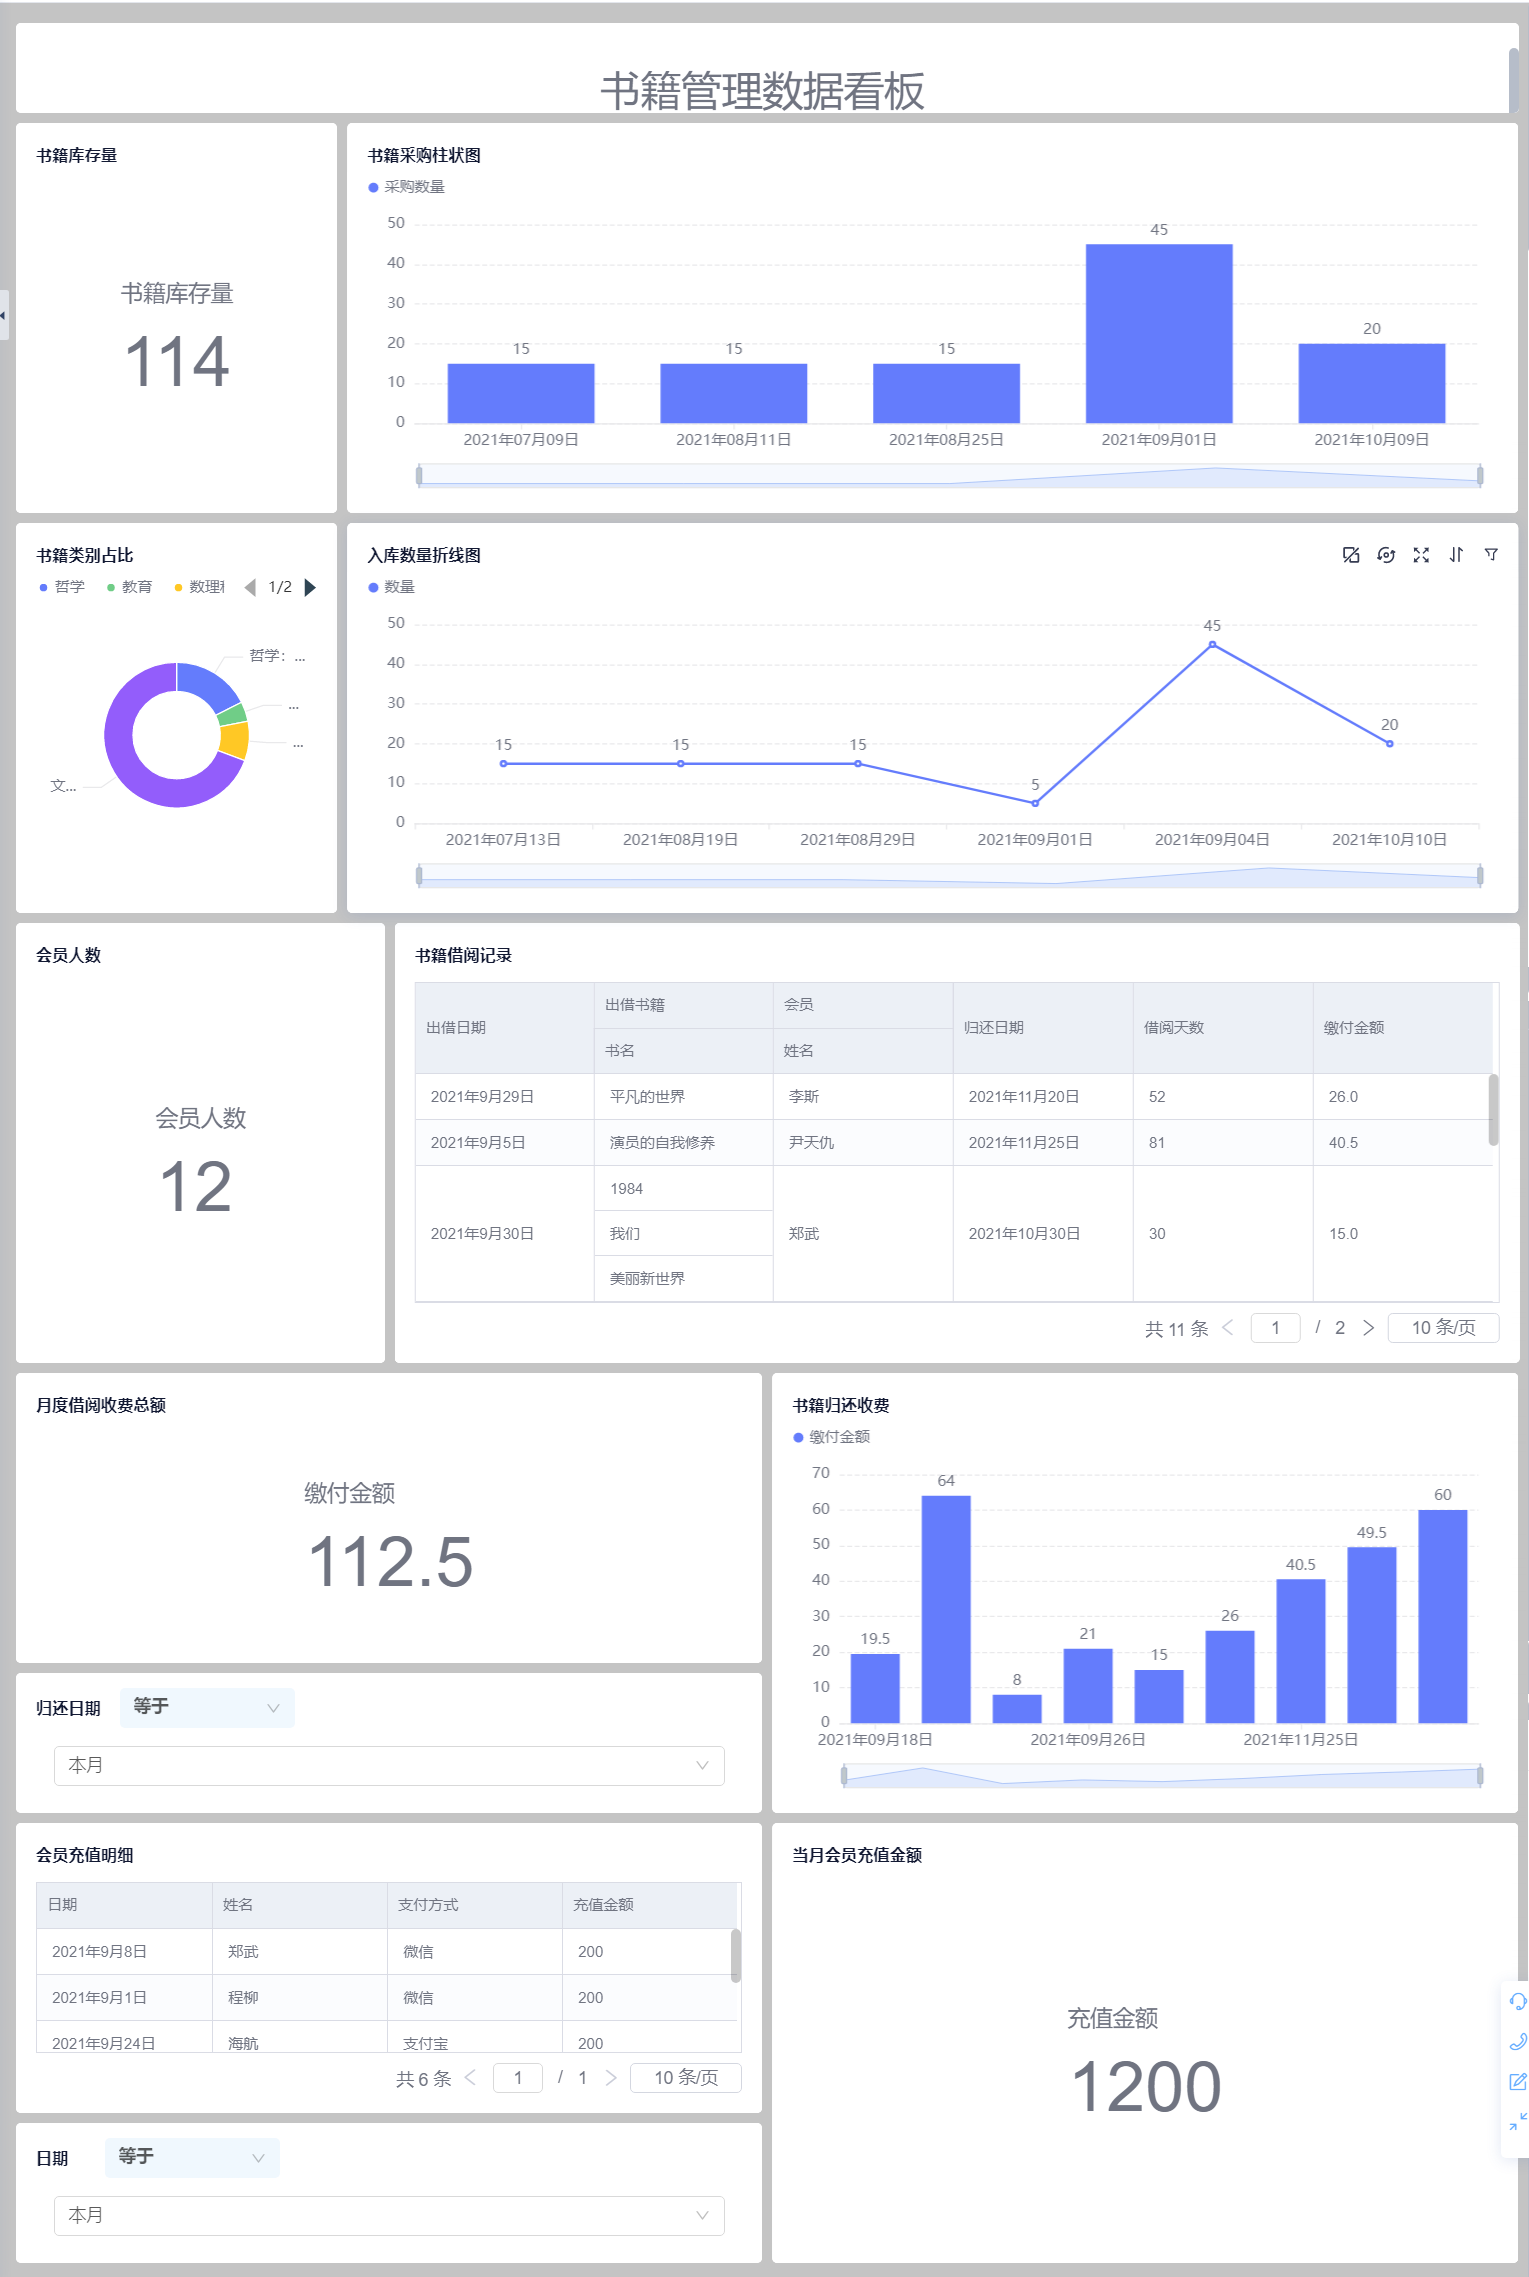Click the edit chart icon on 入库数量折线图
The image size is (1529, 2277).
(x=1350, y=555)
